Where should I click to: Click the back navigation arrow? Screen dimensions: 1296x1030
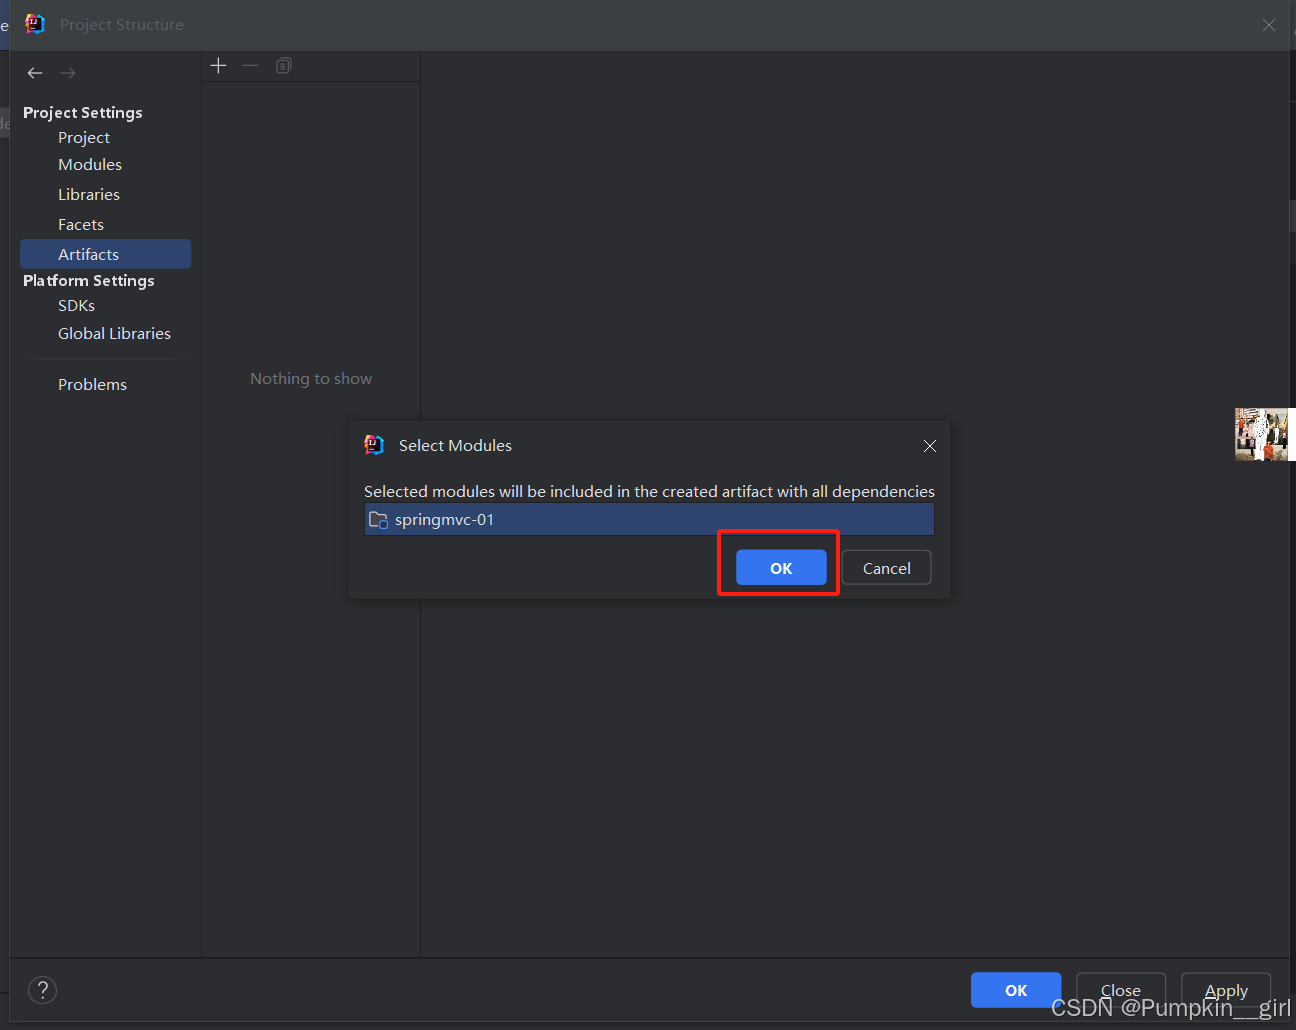(35, 73)
